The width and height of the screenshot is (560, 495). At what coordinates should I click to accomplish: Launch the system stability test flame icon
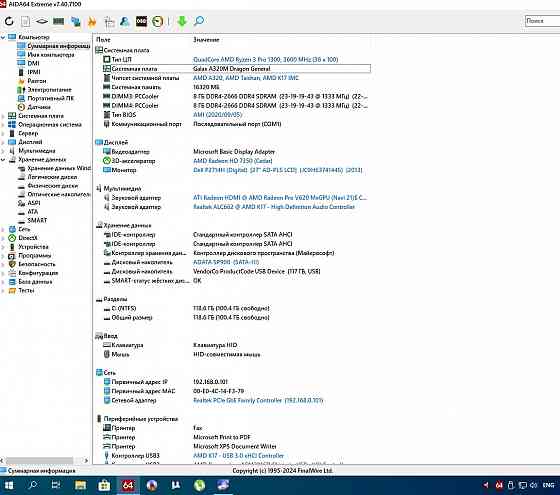(92, 22)
